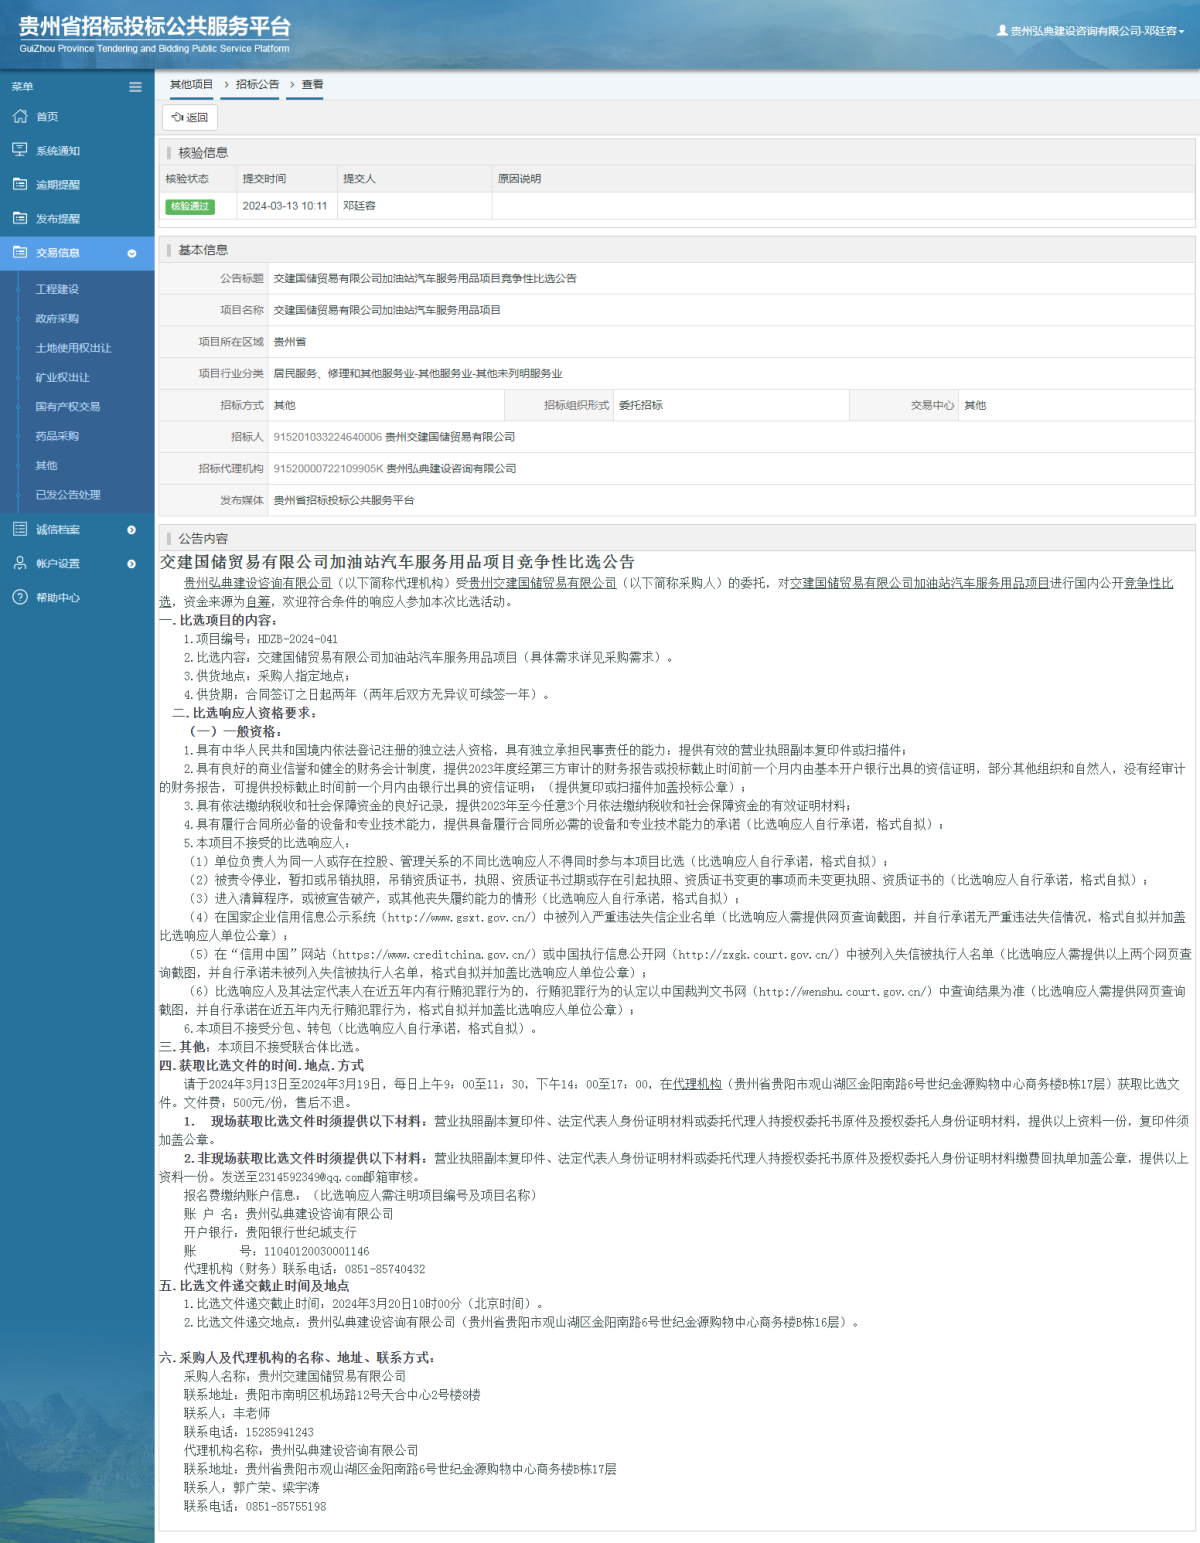
Task: Click the 逾期提醒 icon in sidebar
Action: [x=20, y=184]
